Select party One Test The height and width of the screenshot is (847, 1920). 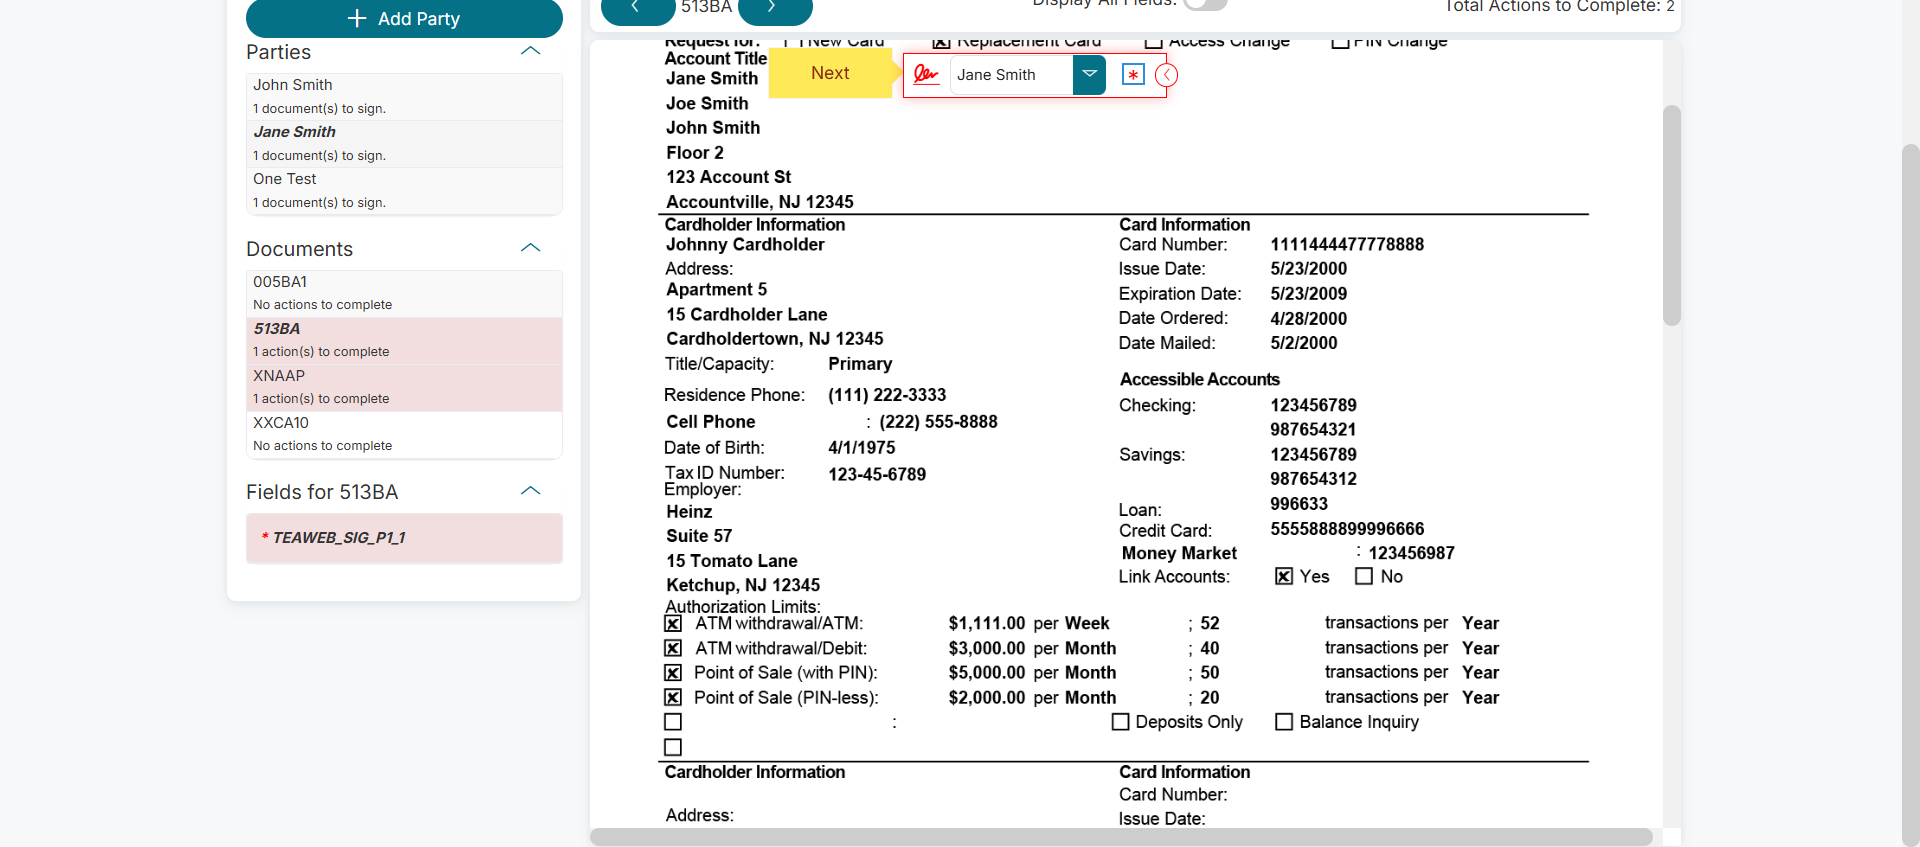point(404,190)
